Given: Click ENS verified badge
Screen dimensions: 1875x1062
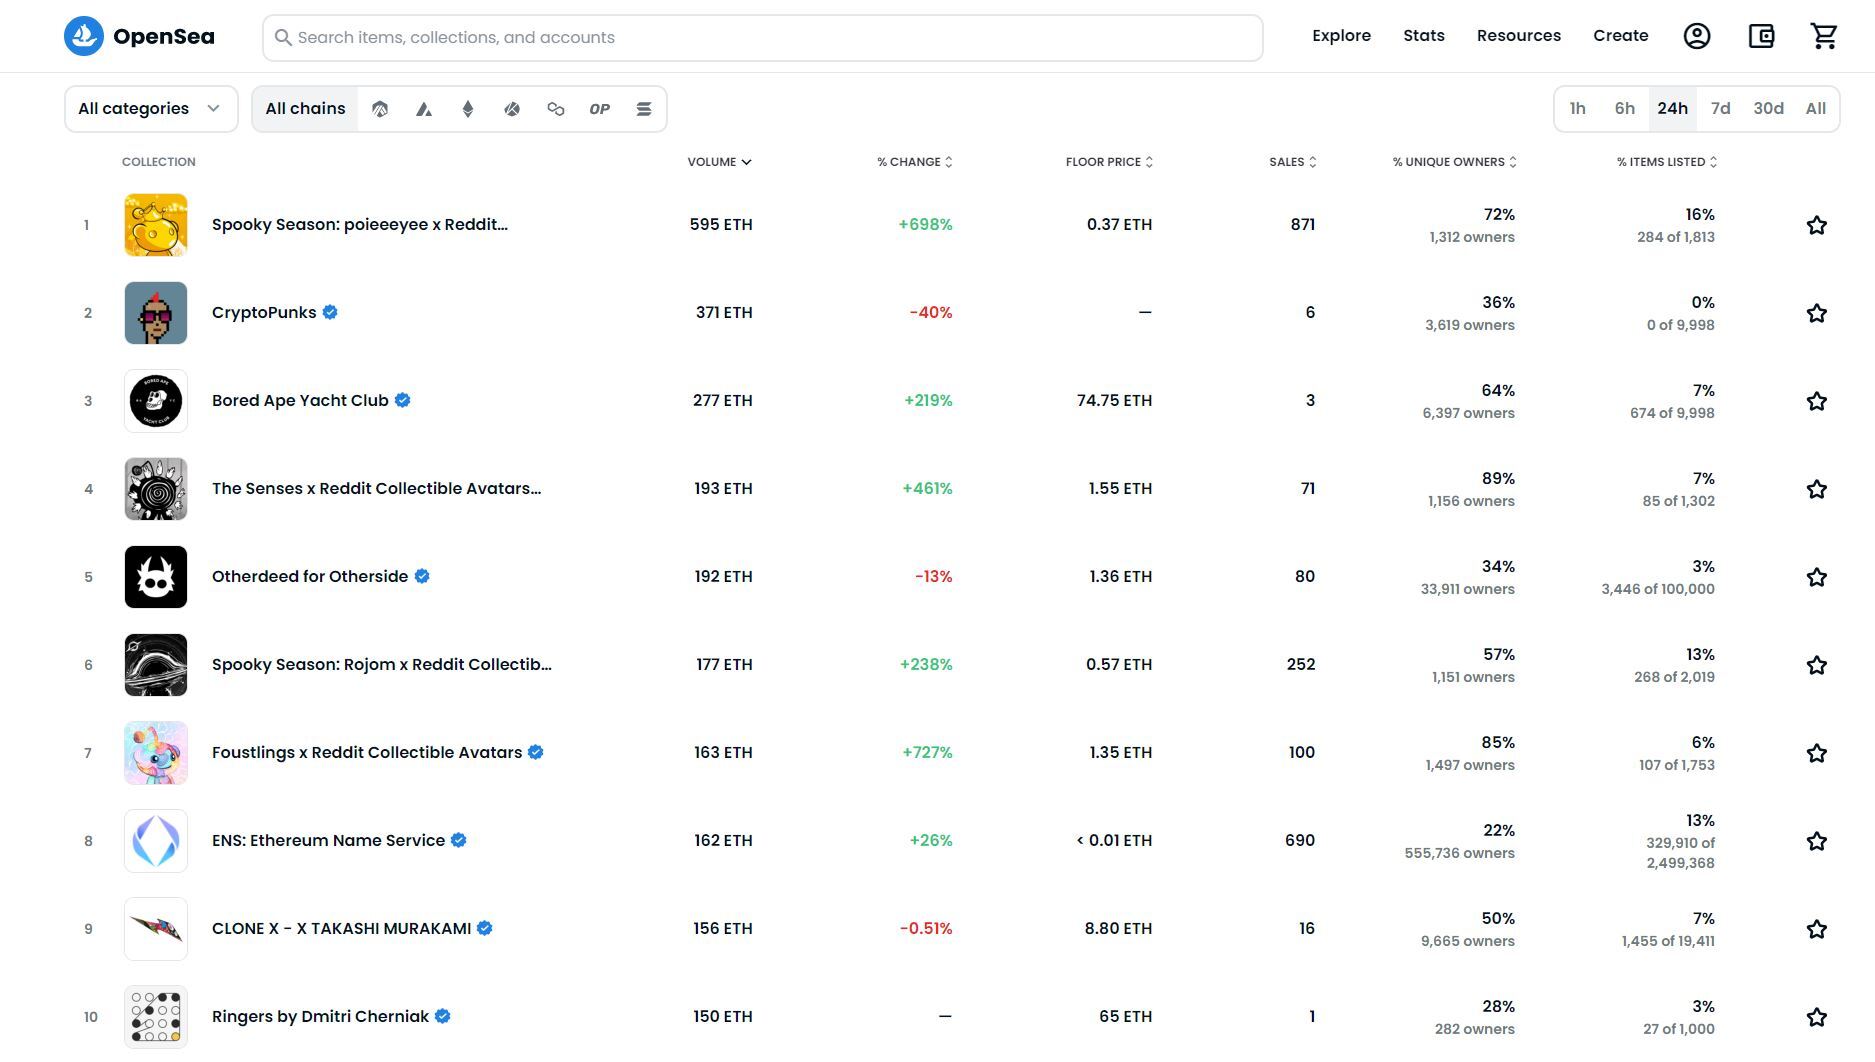Looking at the screenshot, I should (x=459, y=840).
